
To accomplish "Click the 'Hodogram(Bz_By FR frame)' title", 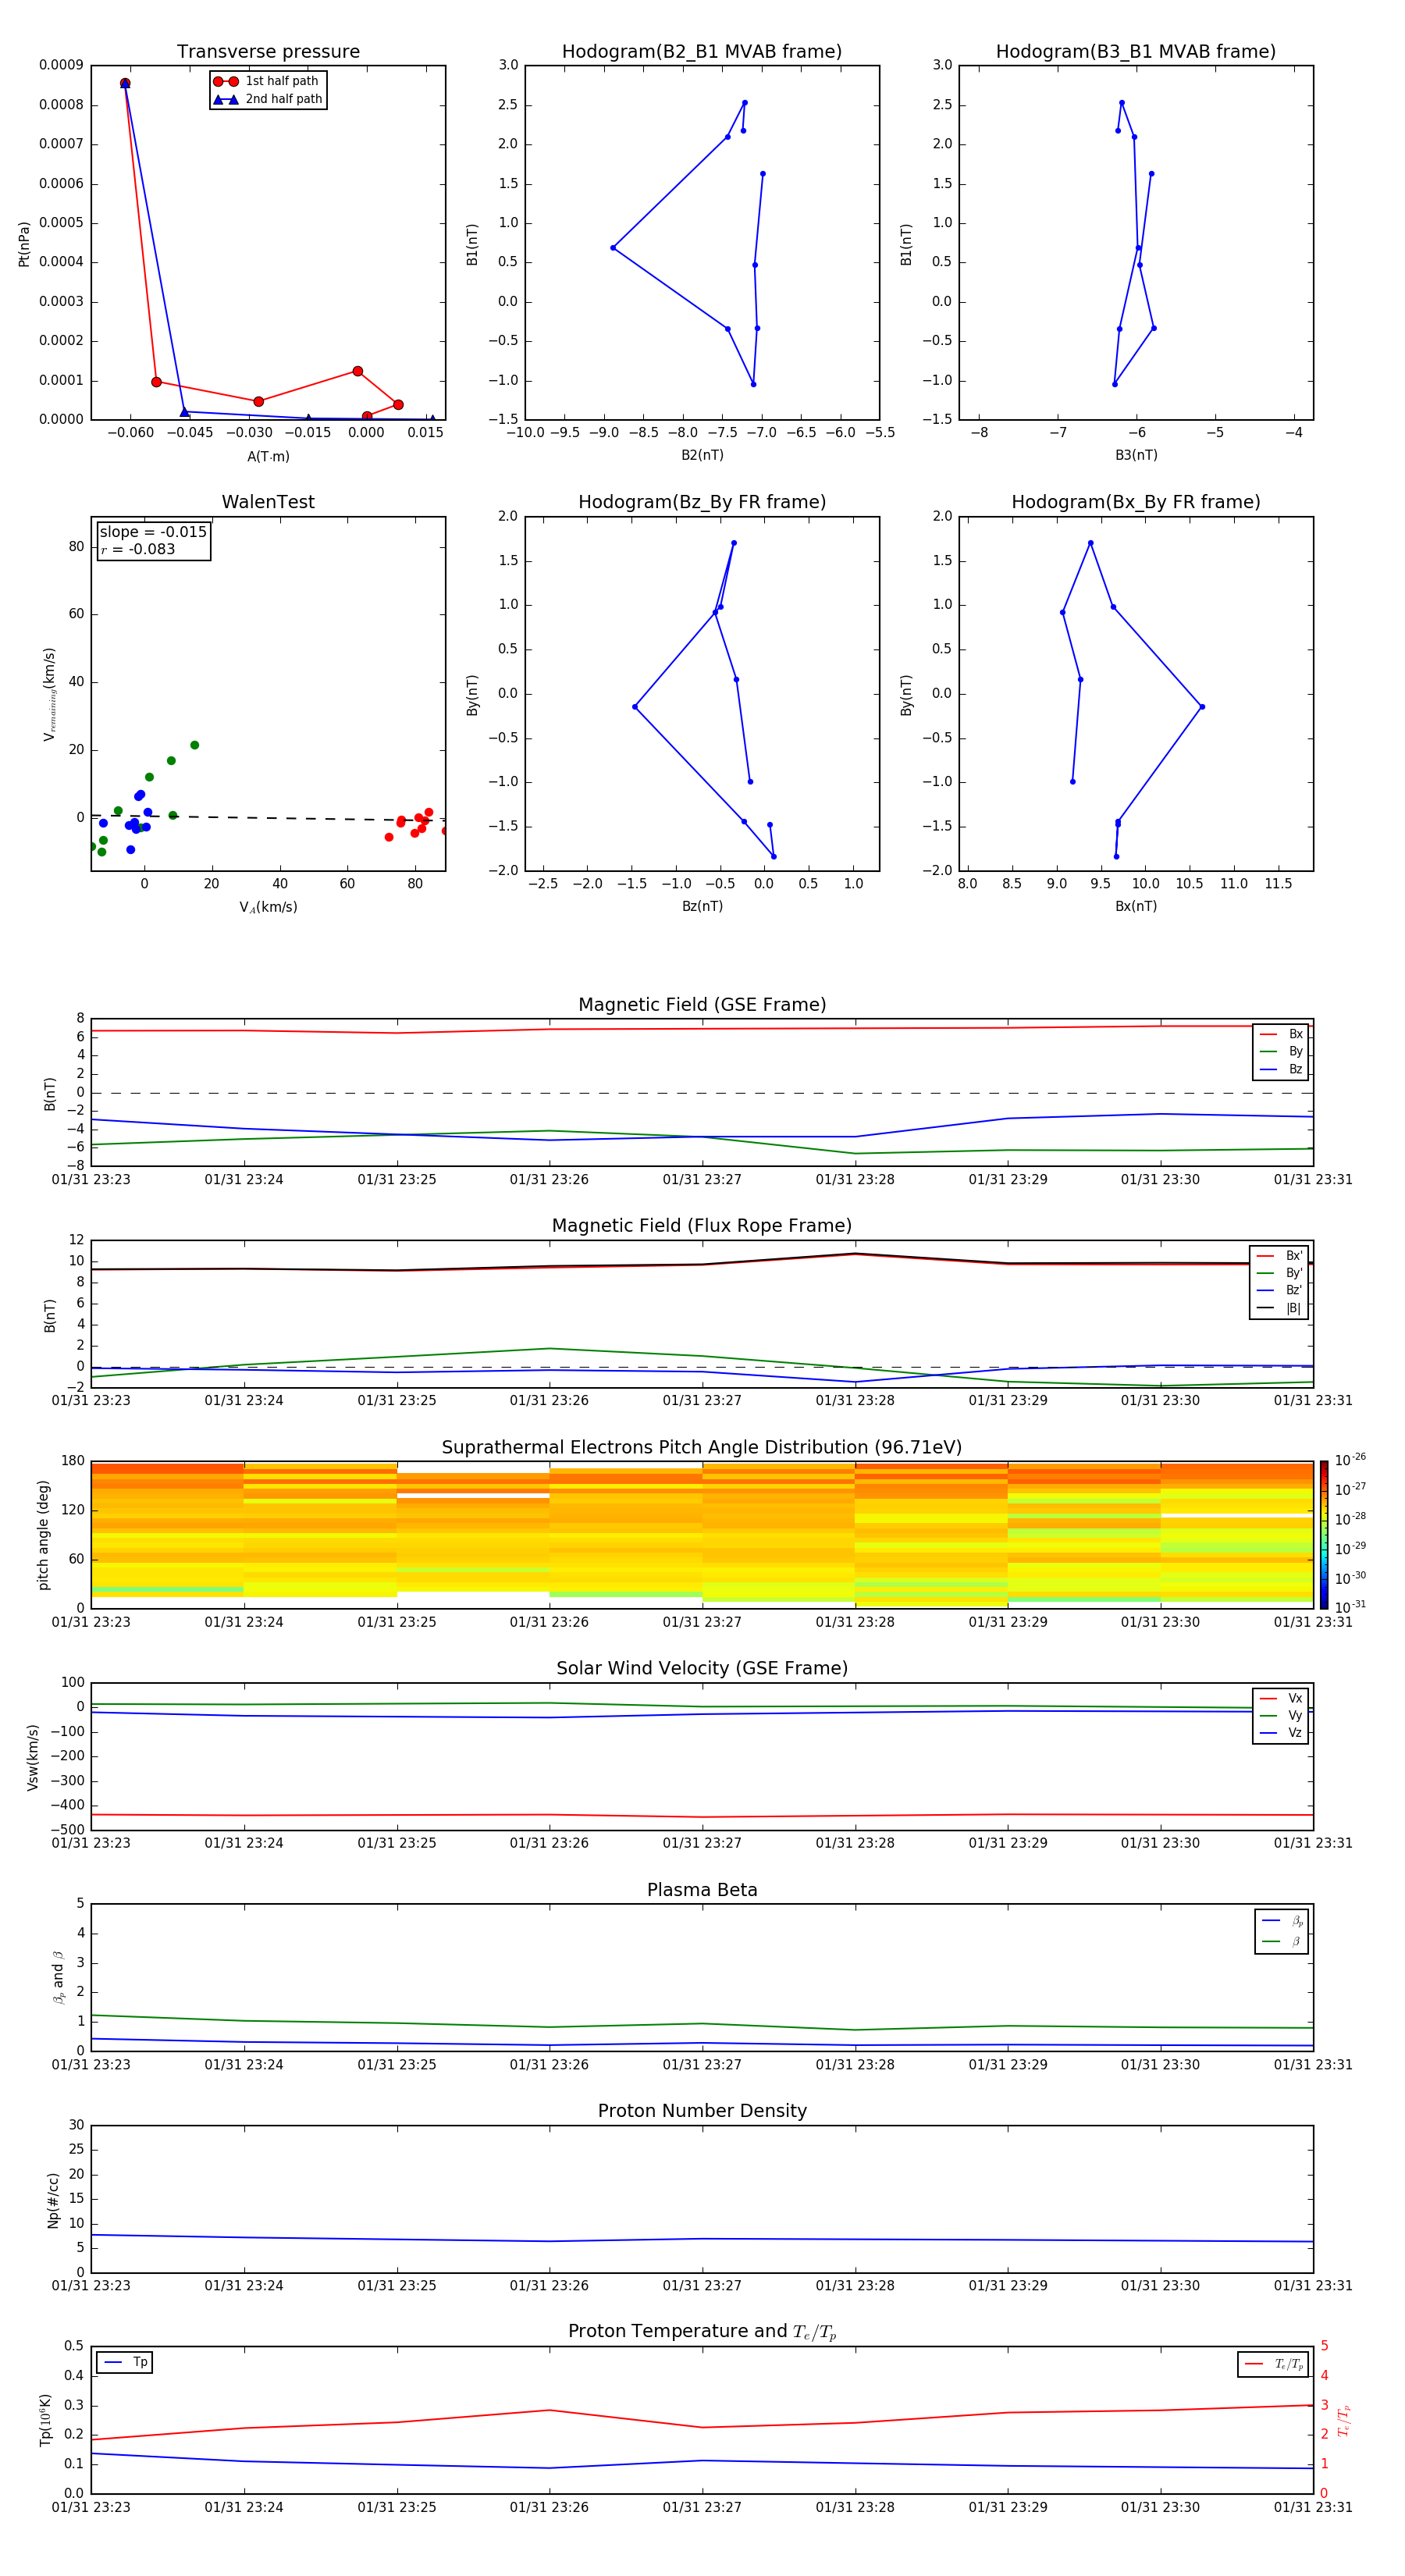I will click(702, 502).
